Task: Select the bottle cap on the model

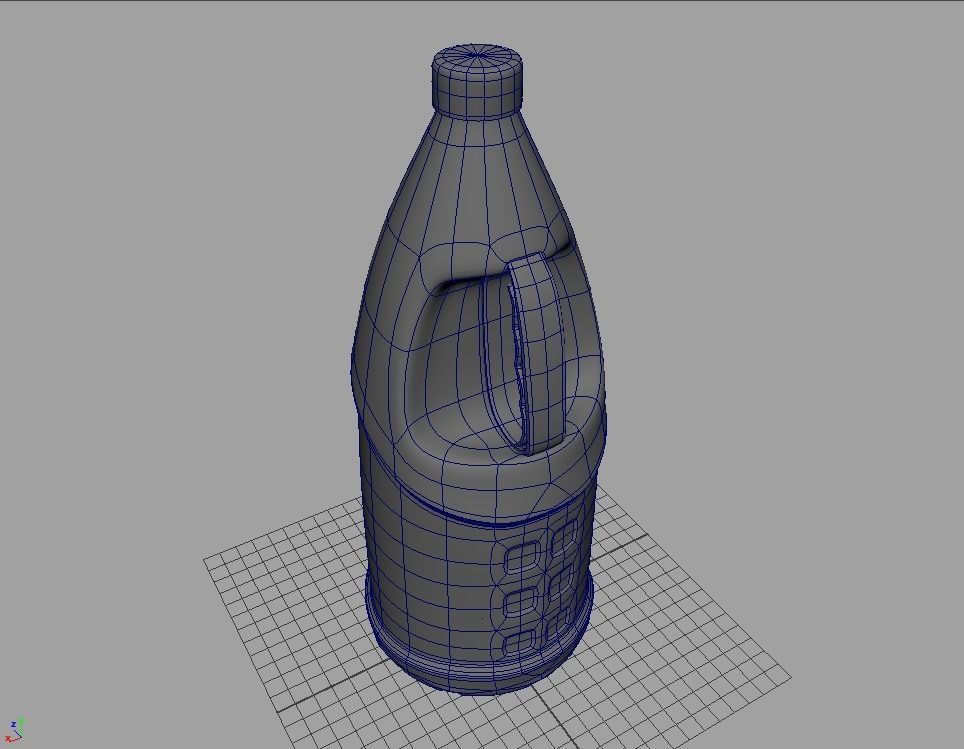Action: tap(478, 80)
